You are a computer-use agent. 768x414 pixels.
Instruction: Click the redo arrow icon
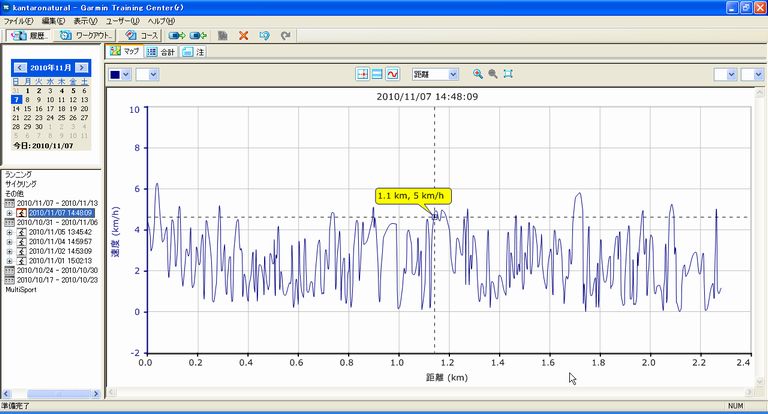(286, 35)
